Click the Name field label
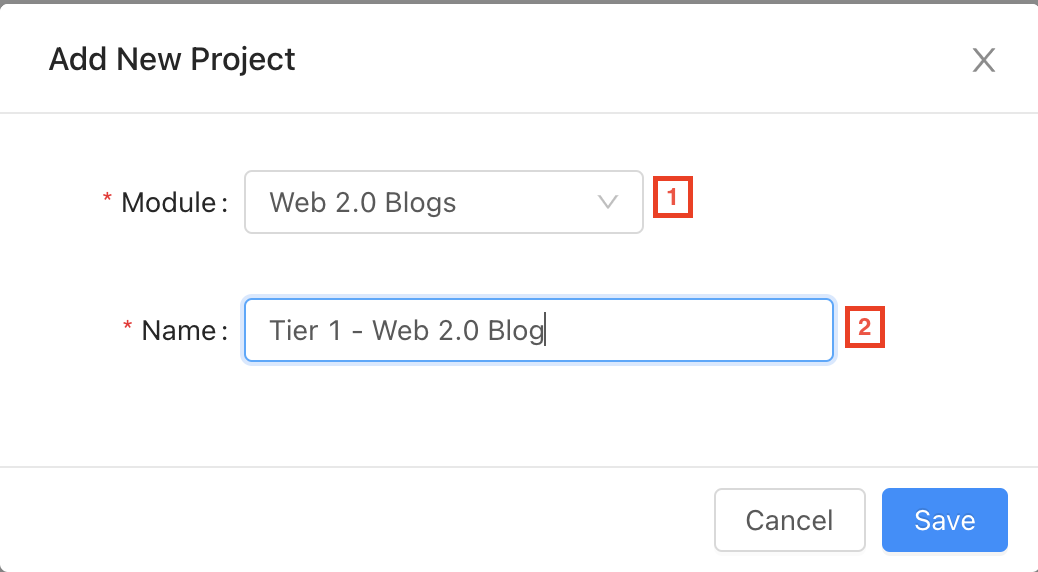The image size is (1038, 572). pos(178,330)
